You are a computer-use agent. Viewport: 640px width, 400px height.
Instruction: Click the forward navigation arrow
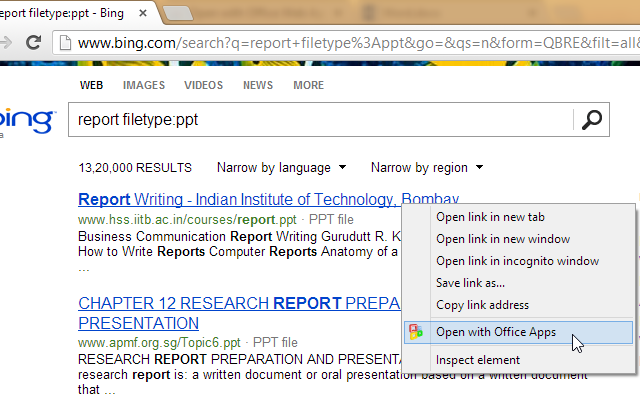click(x=6, y=42)
